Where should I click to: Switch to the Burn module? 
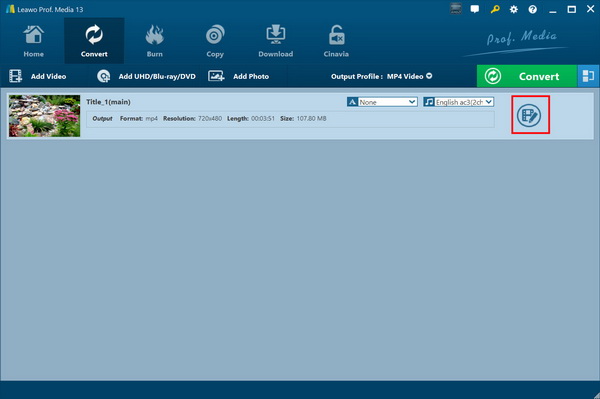click(x=155, y=41)
